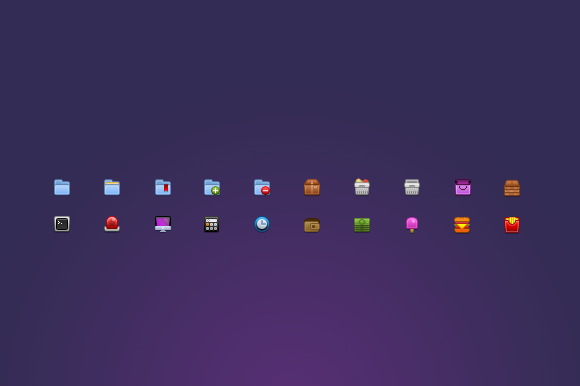Click the pink shopping bag icon

(x=463, y=187)
